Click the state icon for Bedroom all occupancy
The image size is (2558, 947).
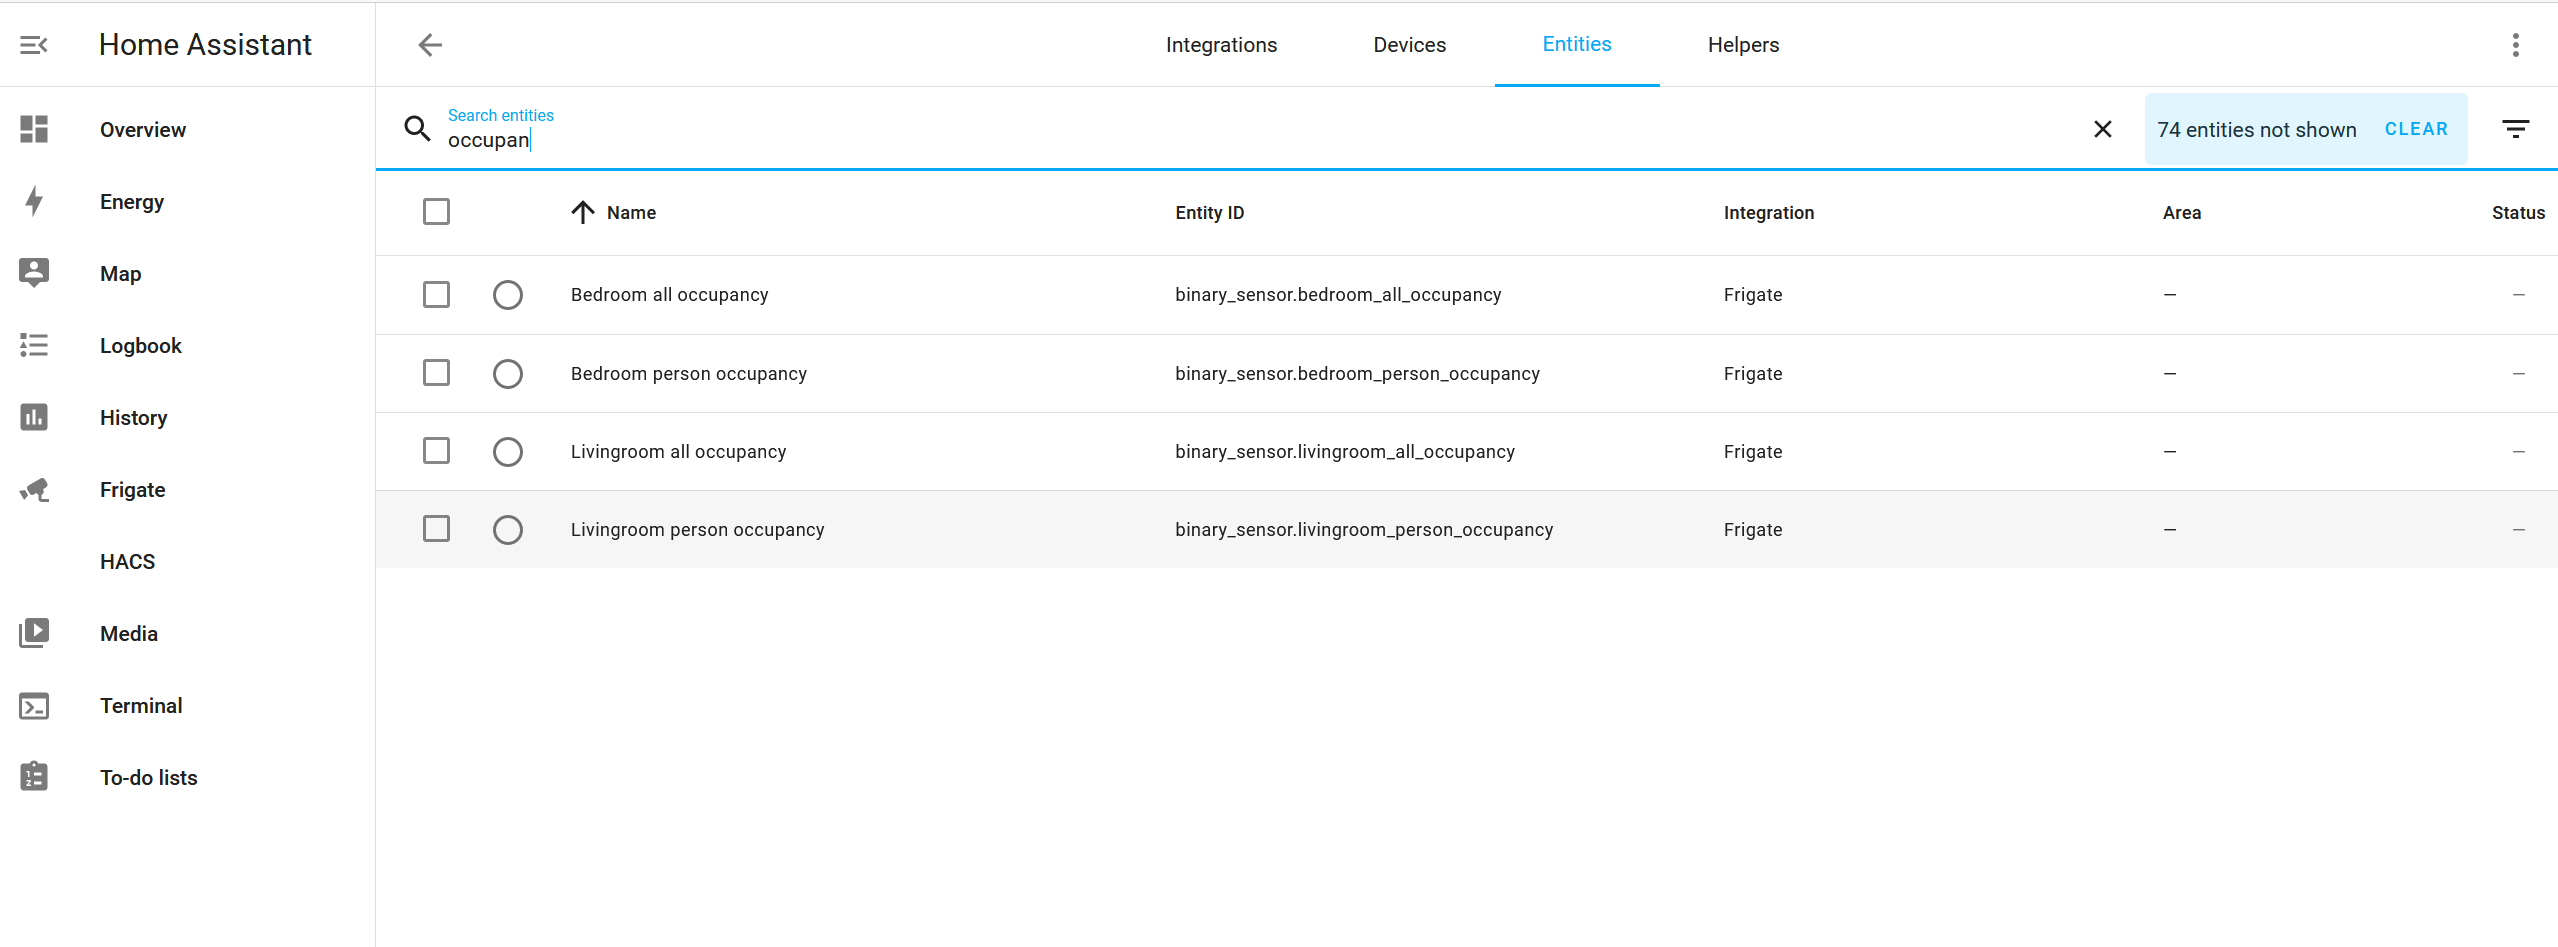(x=508, y=295)
